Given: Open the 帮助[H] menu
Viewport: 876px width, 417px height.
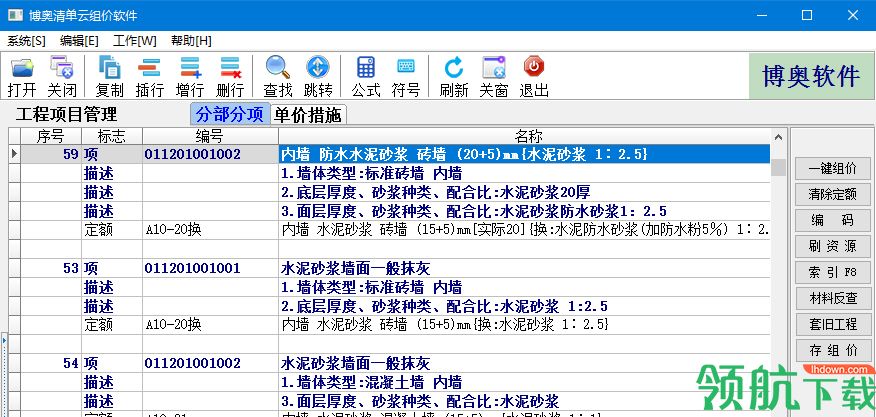Looking at the screenshot, I should pos(191,41).
